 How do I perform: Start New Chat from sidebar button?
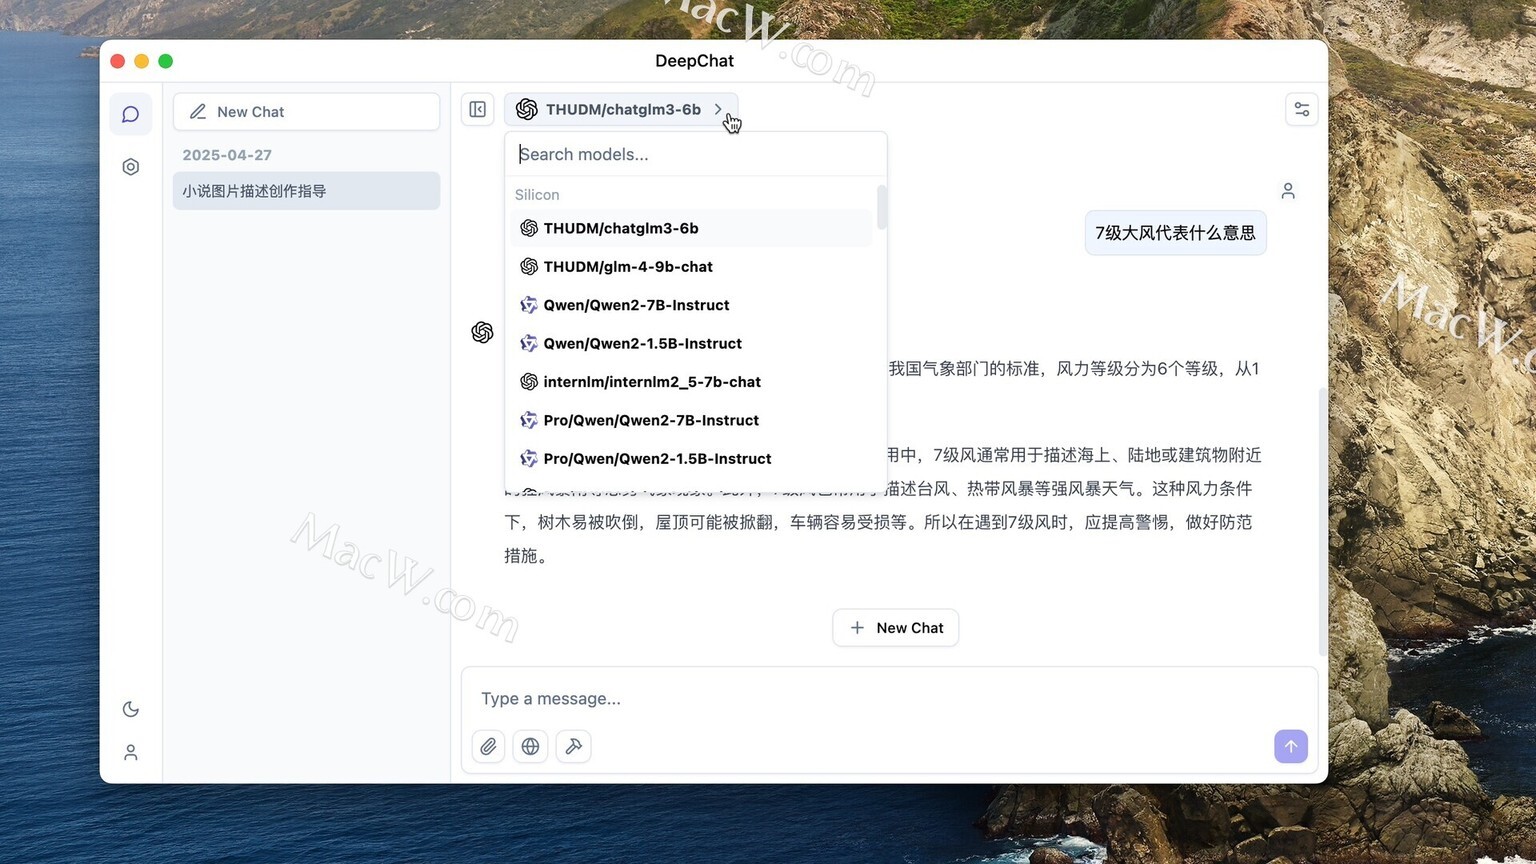click(x=306, y=112)
